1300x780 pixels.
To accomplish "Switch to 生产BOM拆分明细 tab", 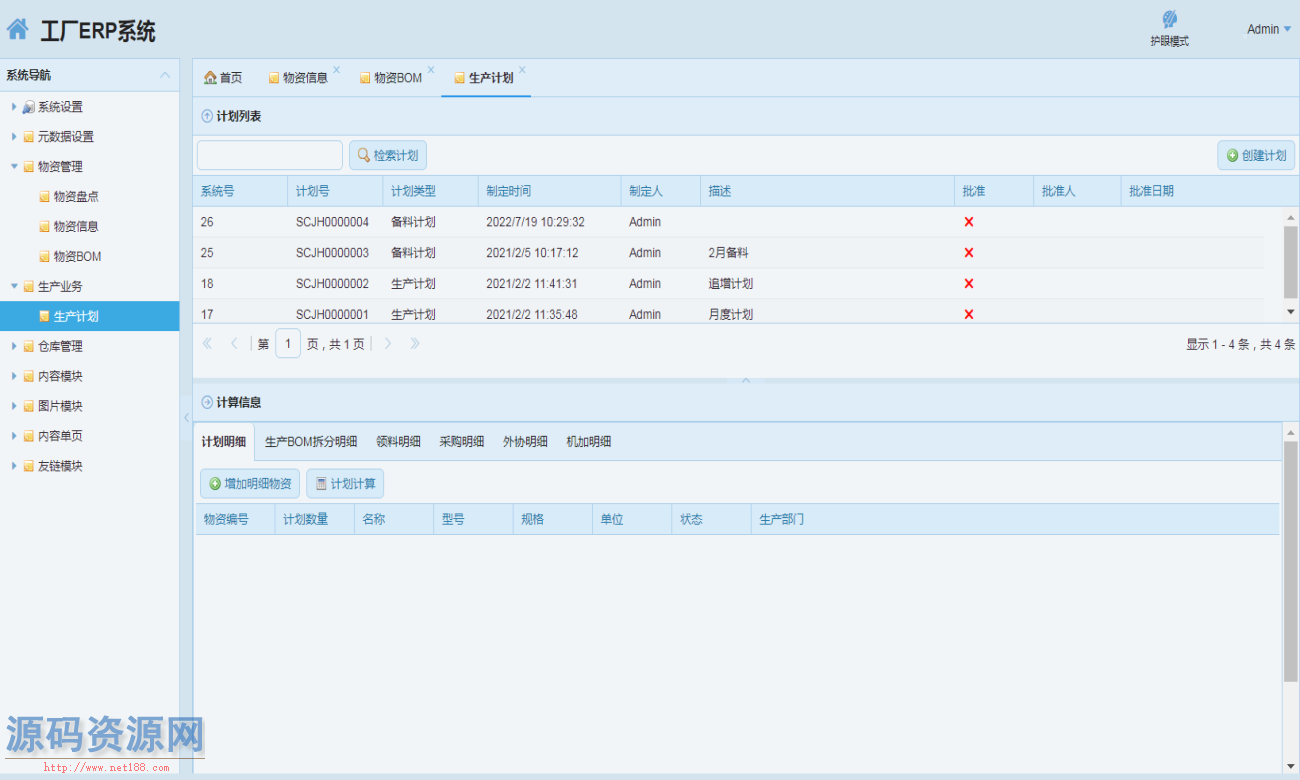I will pos(311,442).
